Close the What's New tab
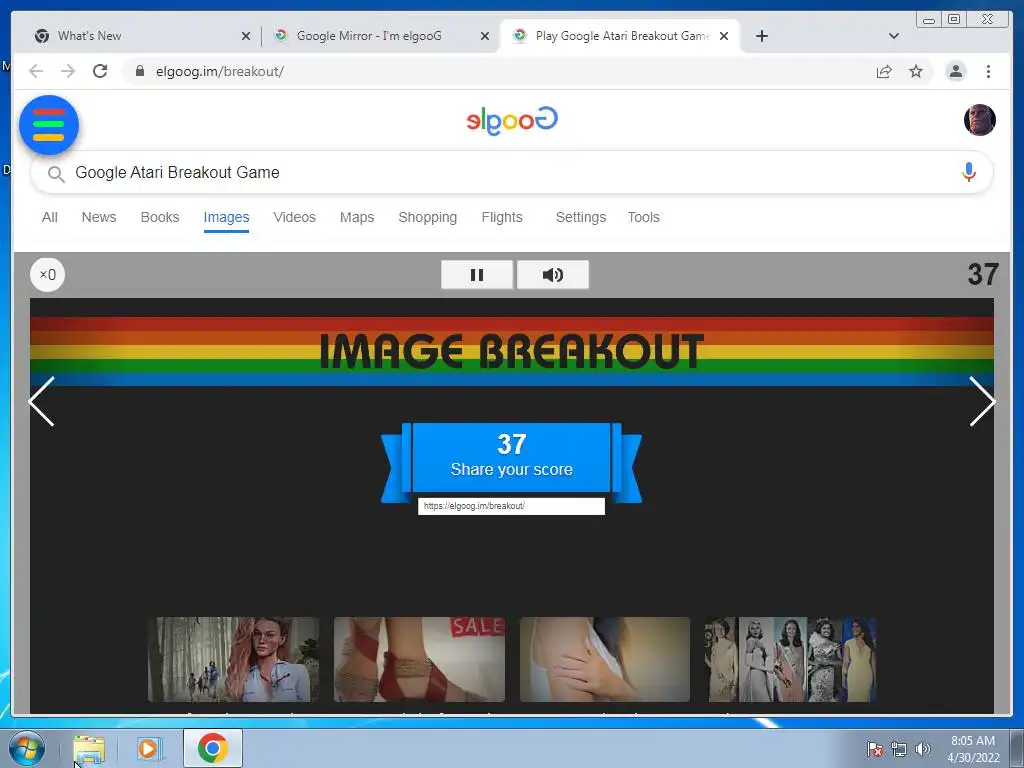The height and width of the screenshot is (768, 1024). (246, 37)
